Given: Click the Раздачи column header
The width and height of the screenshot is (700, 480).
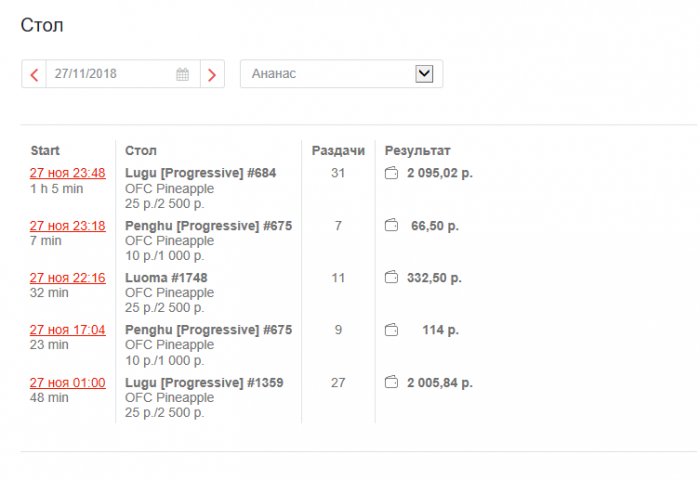Looking at the screenshot, I should click(x=338, y=151).
